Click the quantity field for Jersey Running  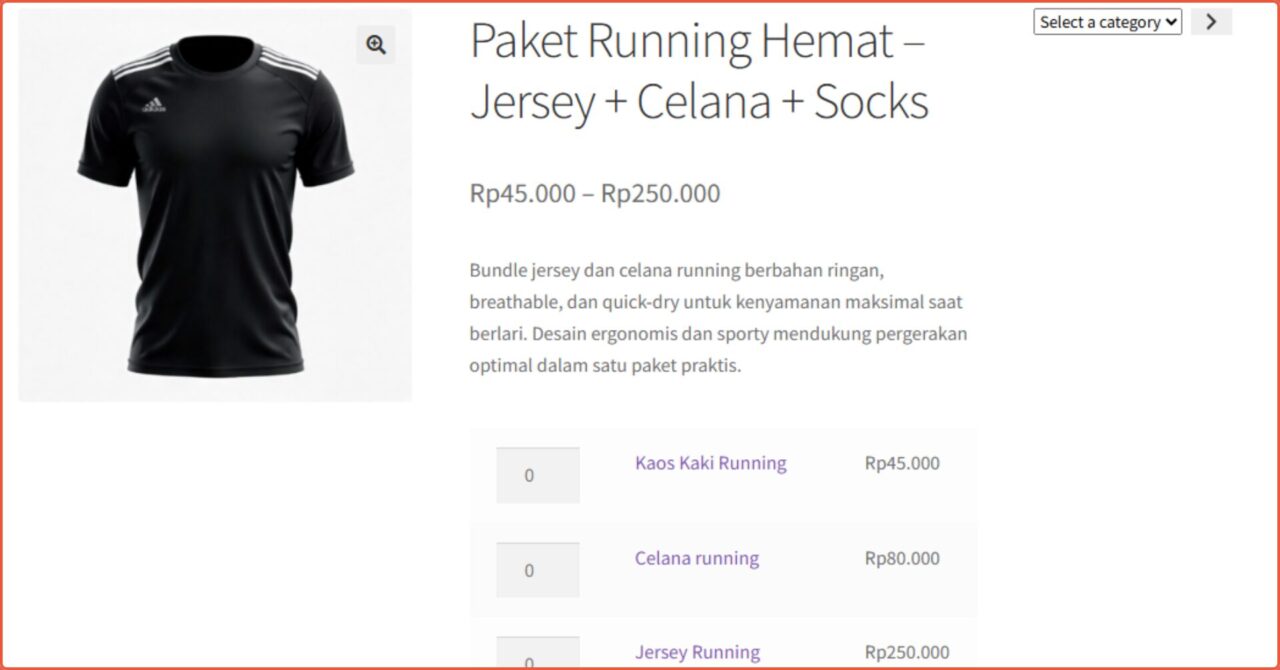coord(538,658)
